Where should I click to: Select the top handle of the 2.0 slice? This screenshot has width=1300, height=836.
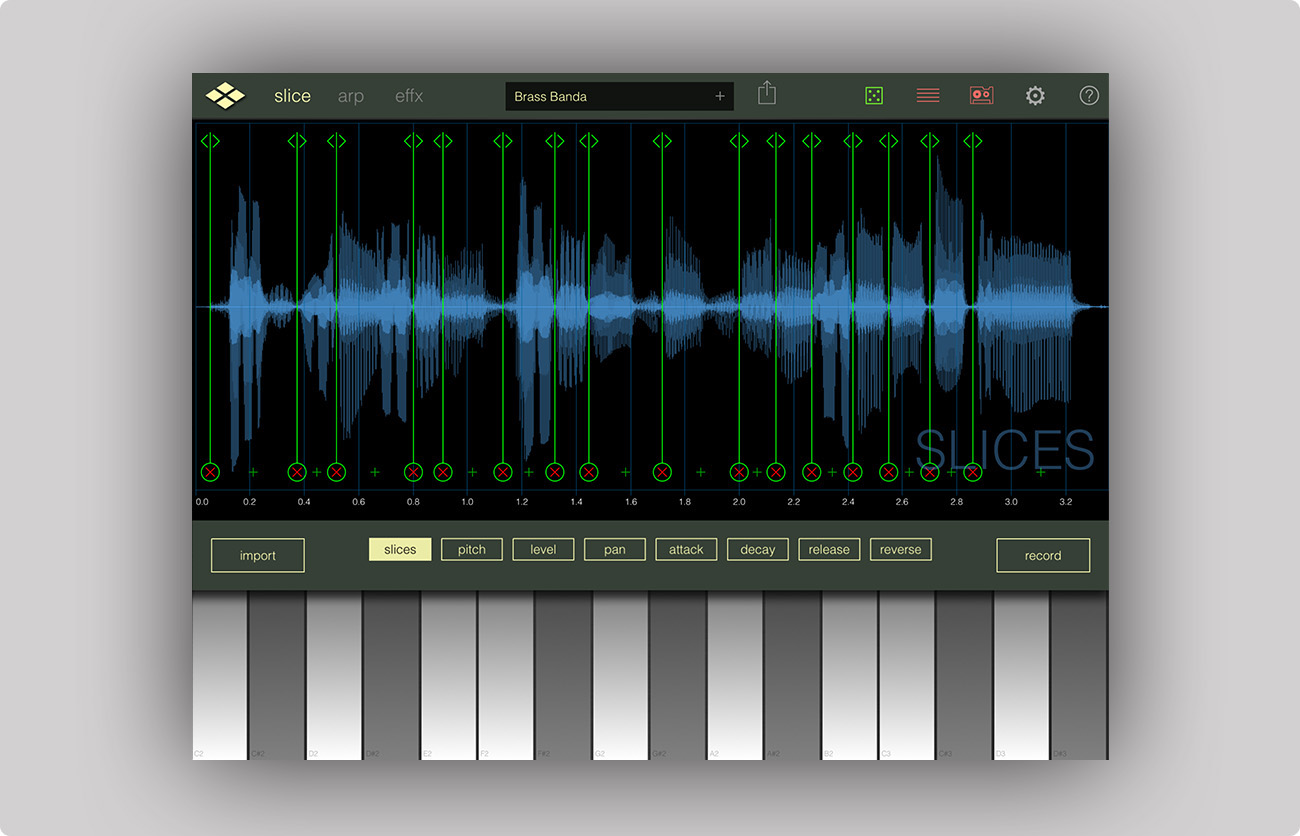point(739,141)
